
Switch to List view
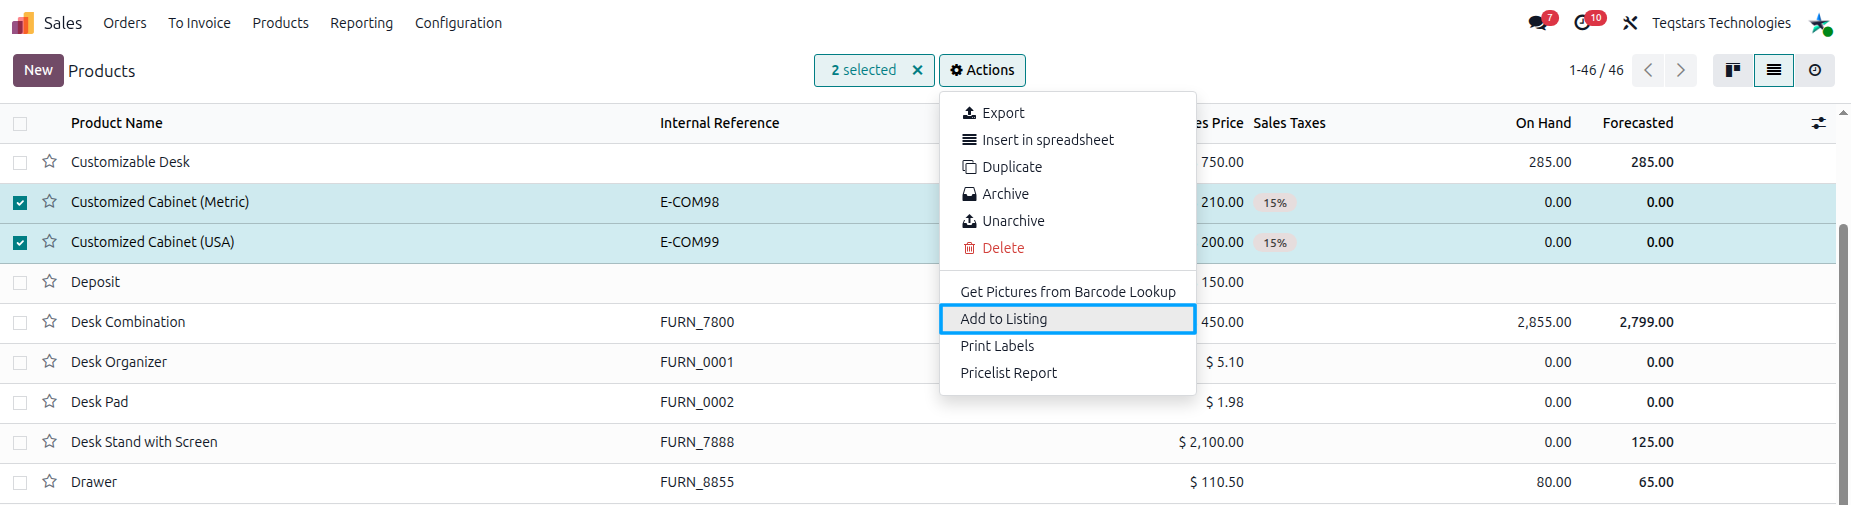(1774, 70)
